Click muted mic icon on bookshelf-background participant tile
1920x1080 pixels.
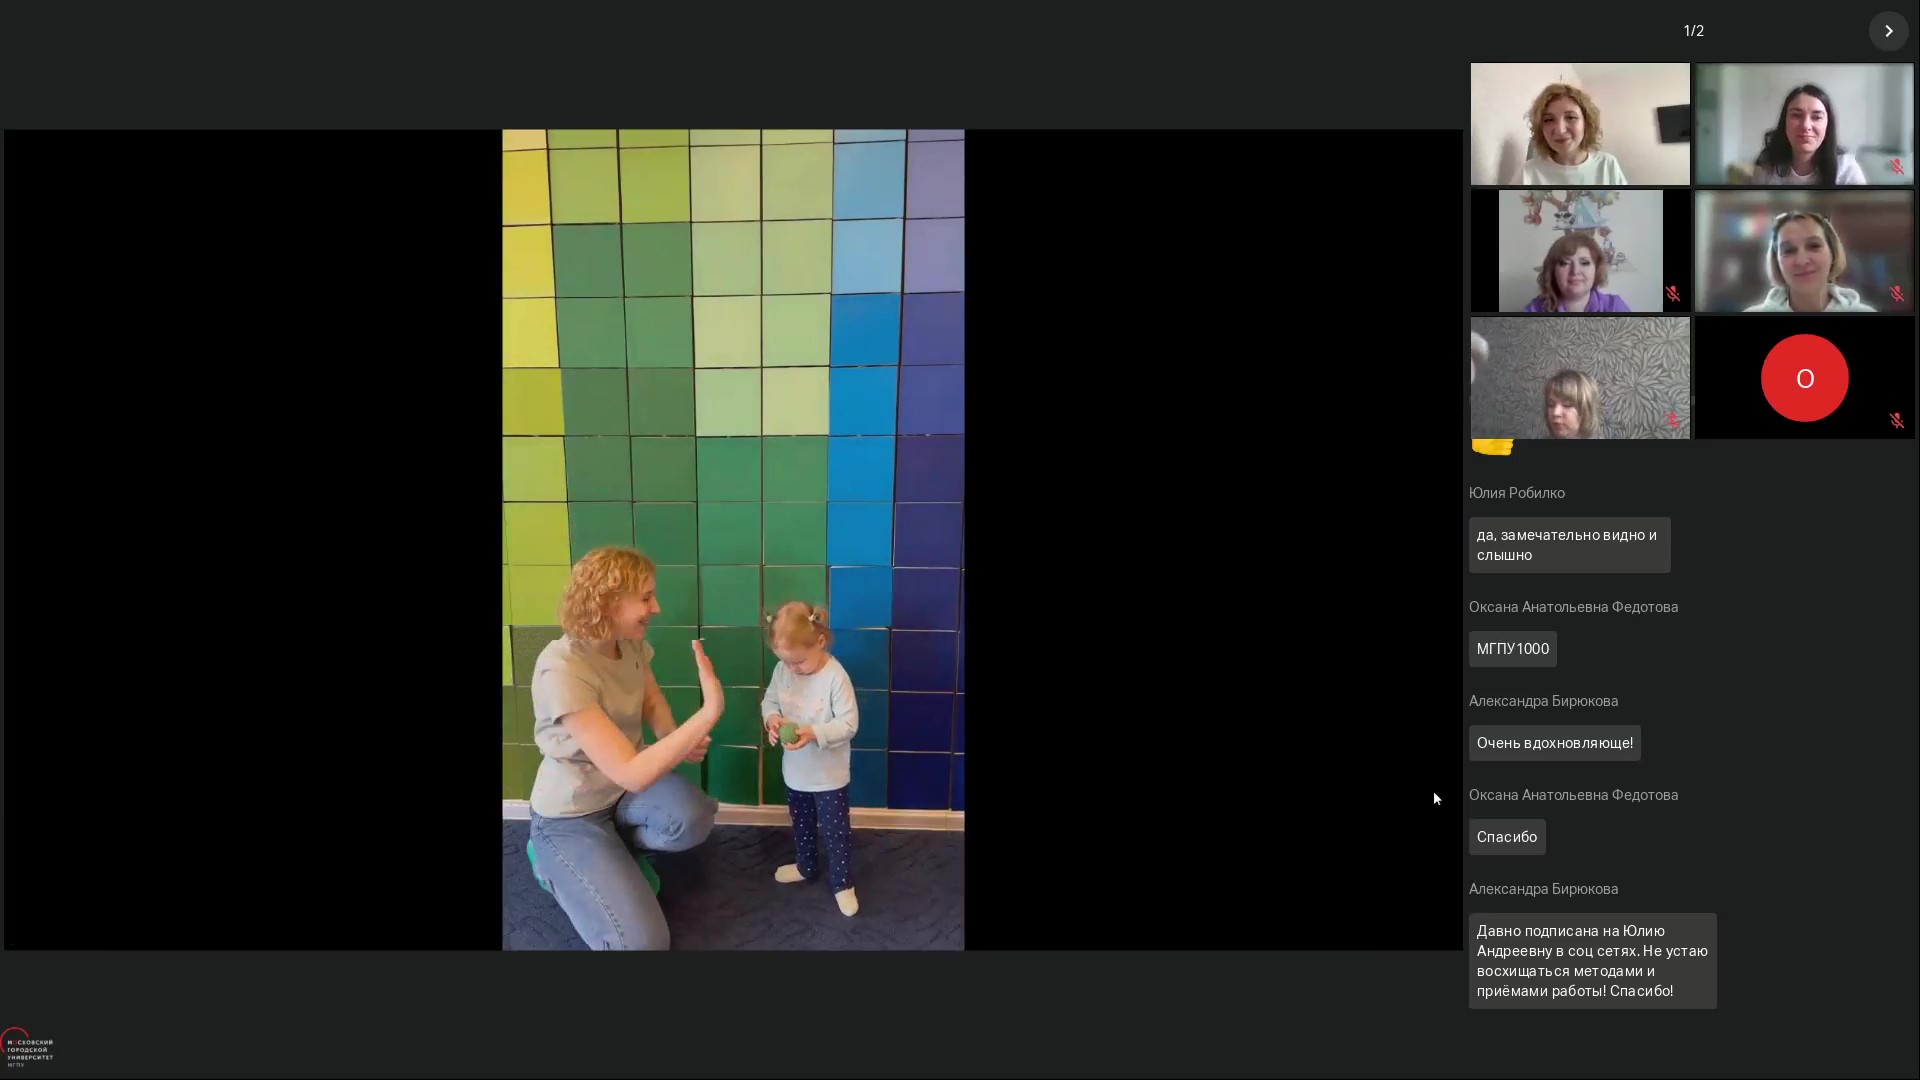[x=1896, y=294]
